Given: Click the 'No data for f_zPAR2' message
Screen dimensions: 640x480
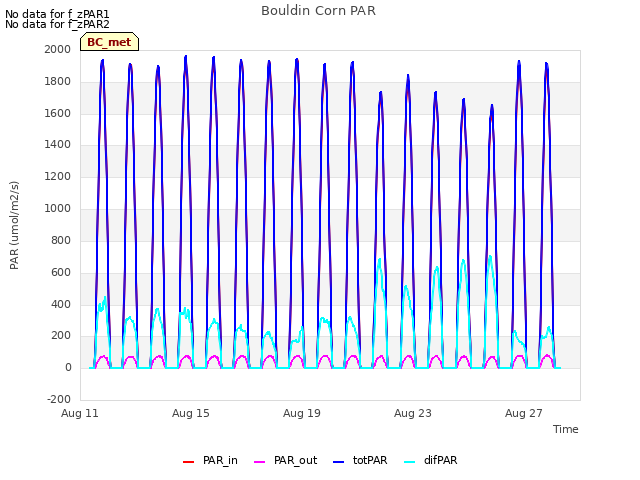Looking at the screenshot, I should pyautogui.click(x=57, y=24).
